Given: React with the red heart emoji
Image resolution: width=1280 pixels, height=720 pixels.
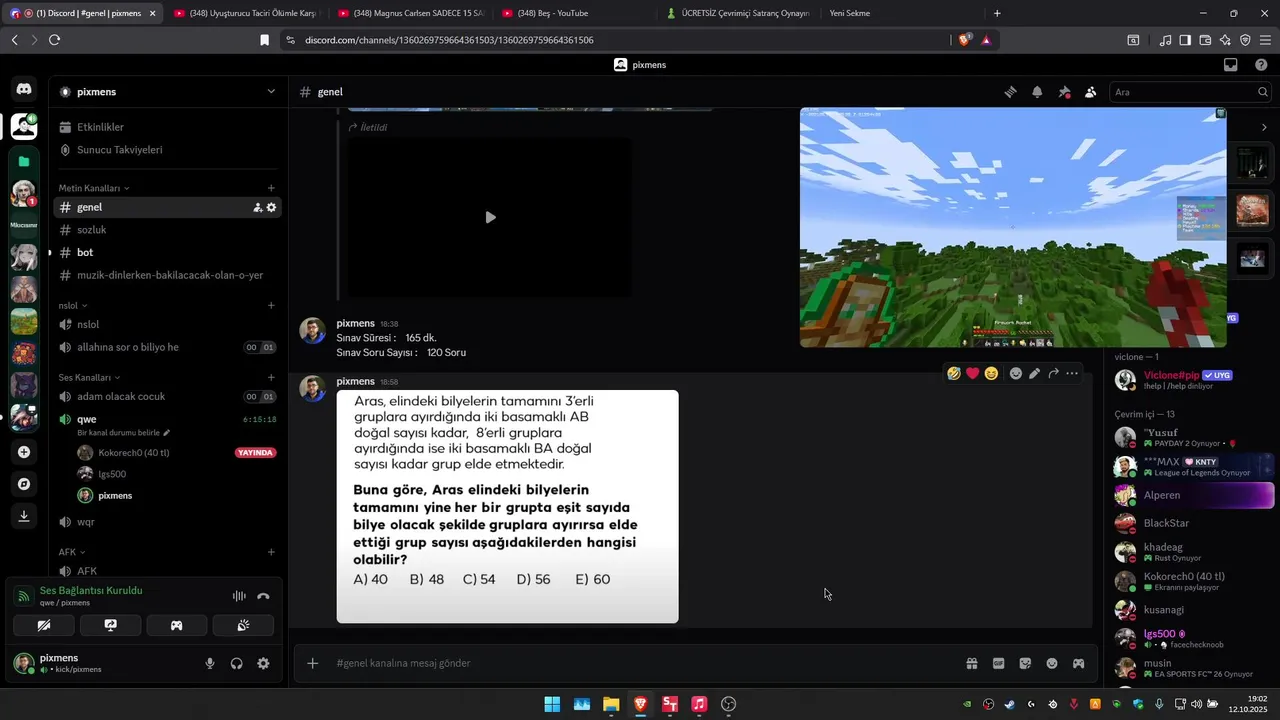Looking at the screenshot, I should (x=972, y=373).
